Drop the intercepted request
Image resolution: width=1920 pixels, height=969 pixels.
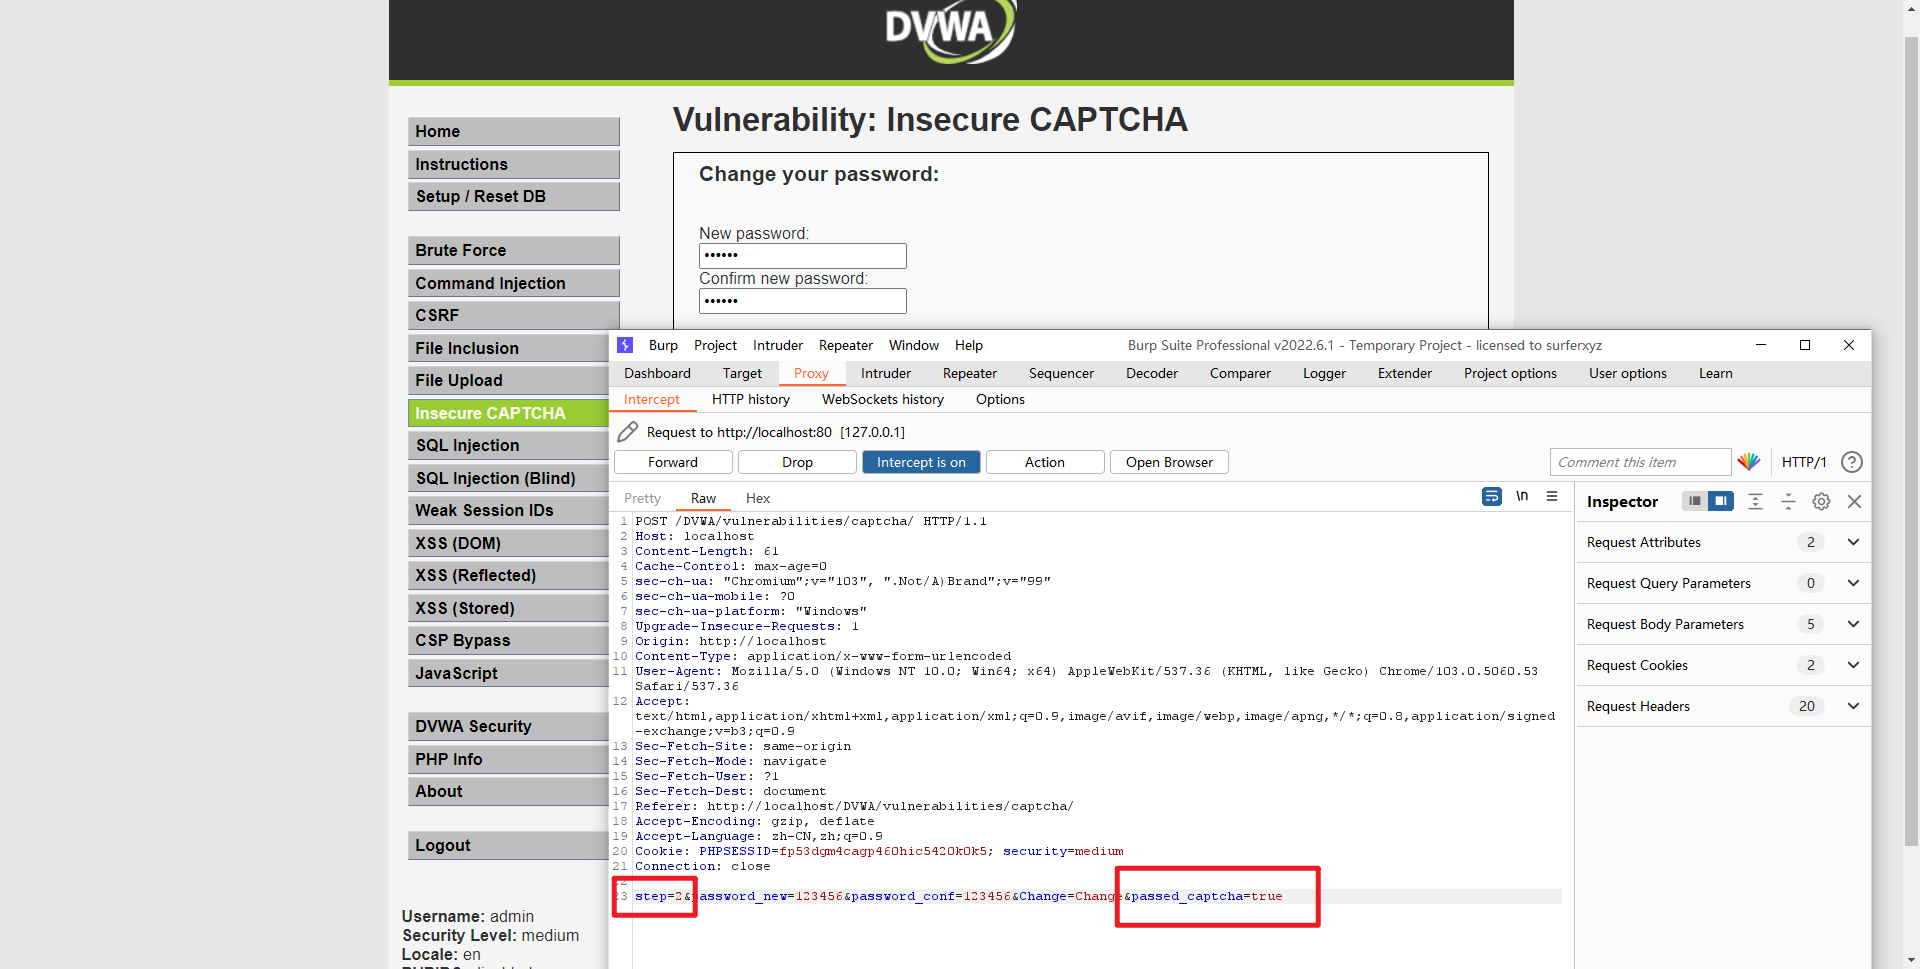coord(797,462)
